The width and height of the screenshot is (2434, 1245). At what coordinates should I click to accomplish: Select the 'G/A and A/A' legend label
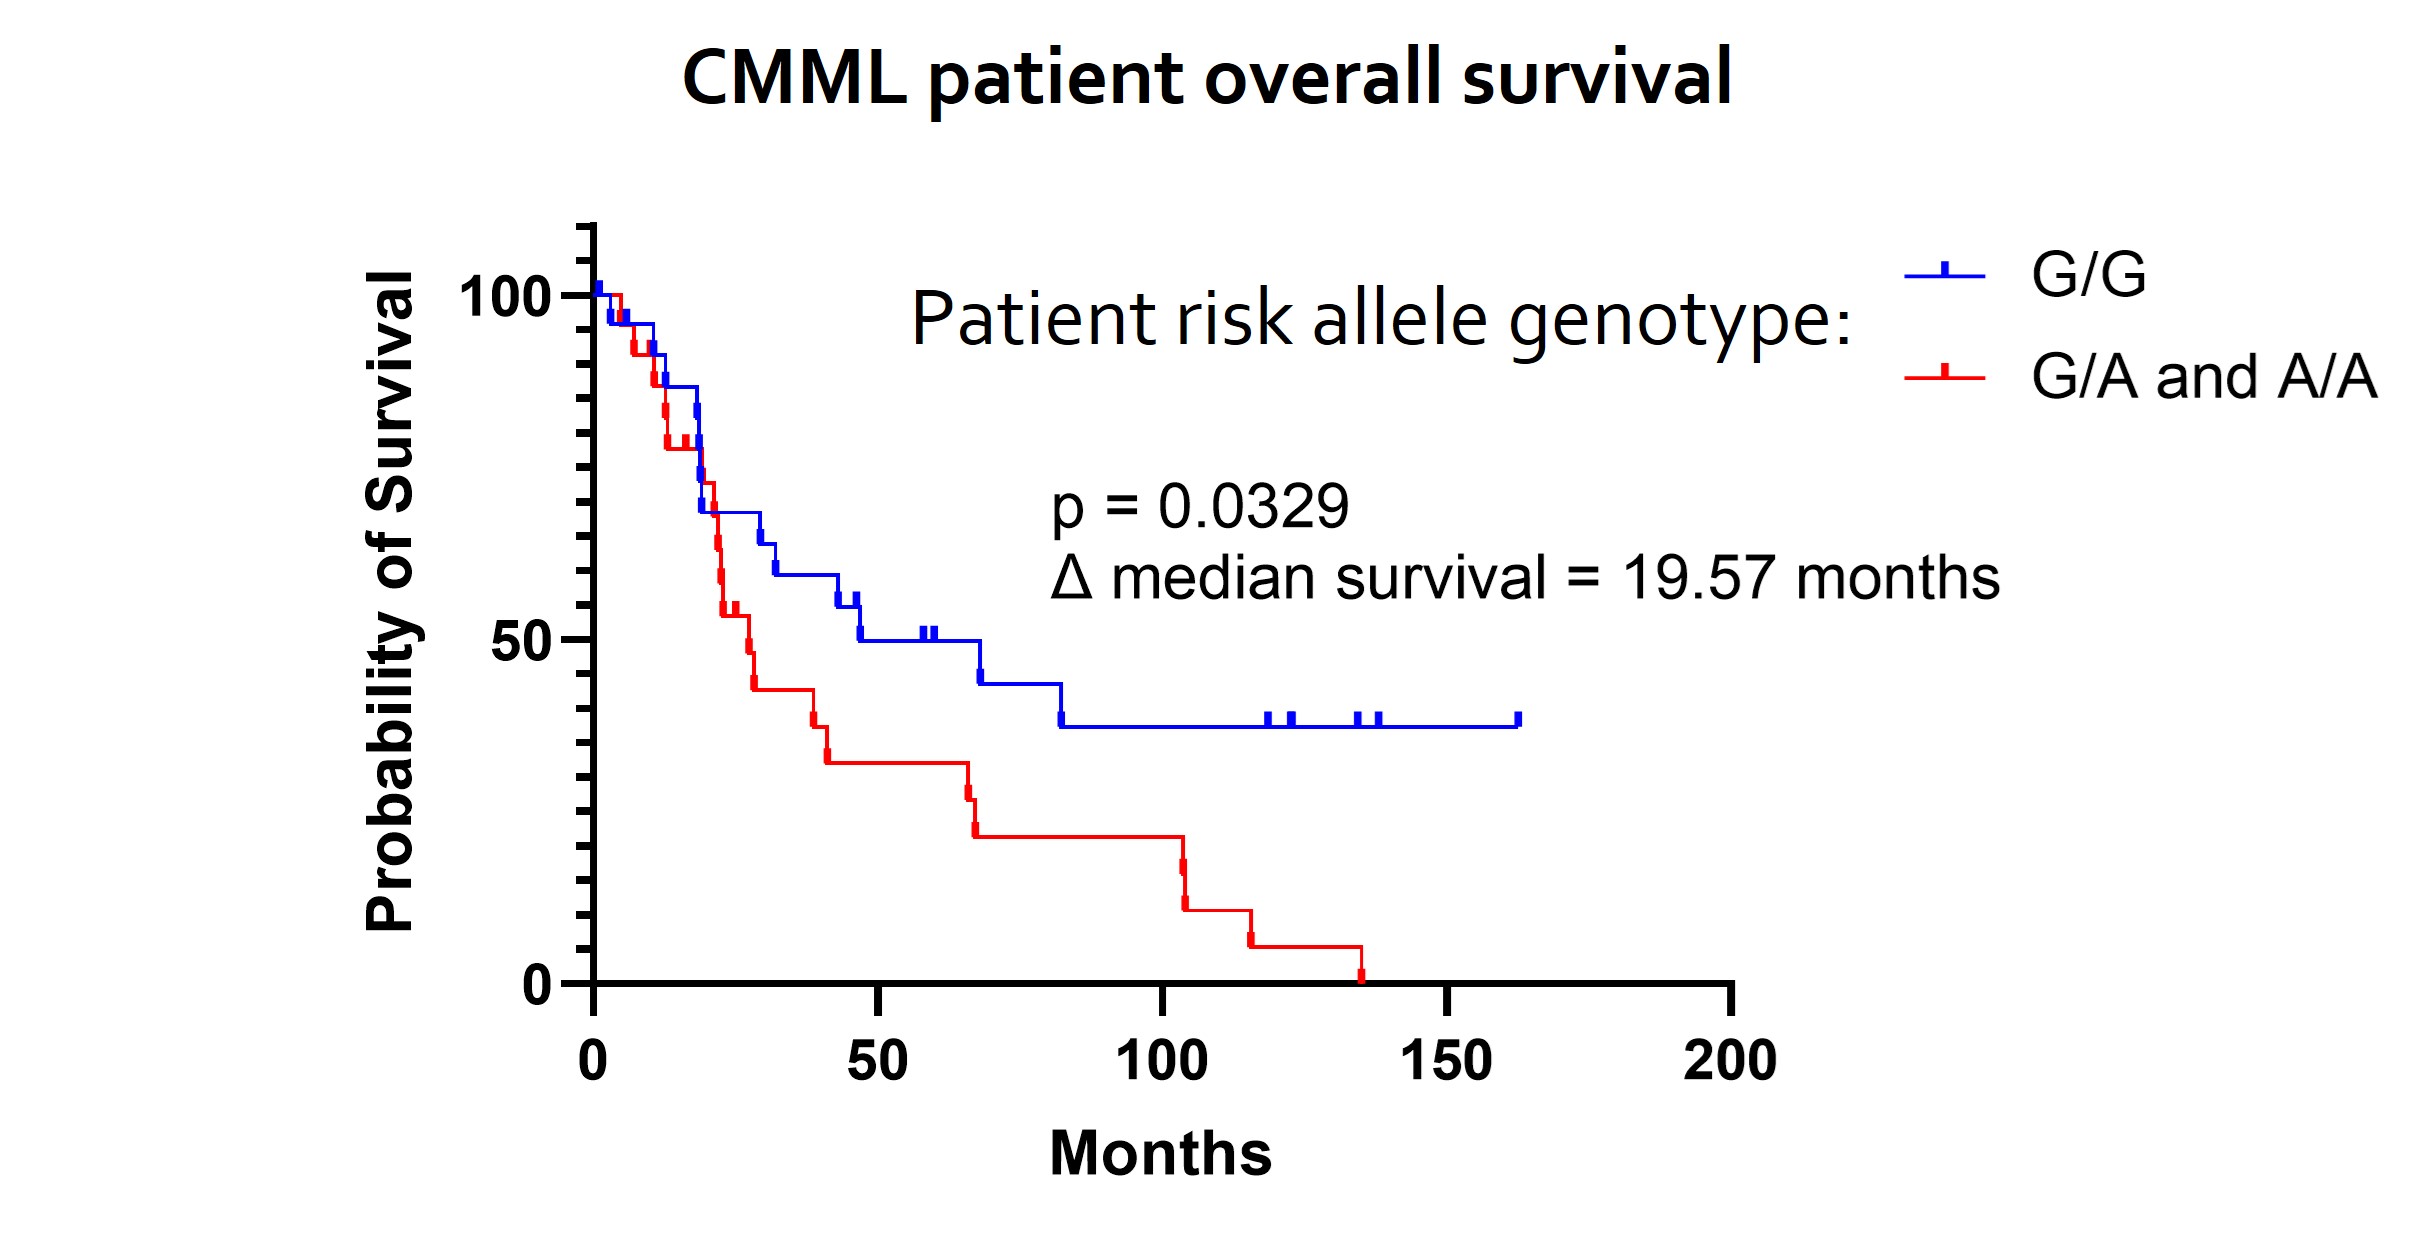pyautogui.click(x=2203, y=377)
